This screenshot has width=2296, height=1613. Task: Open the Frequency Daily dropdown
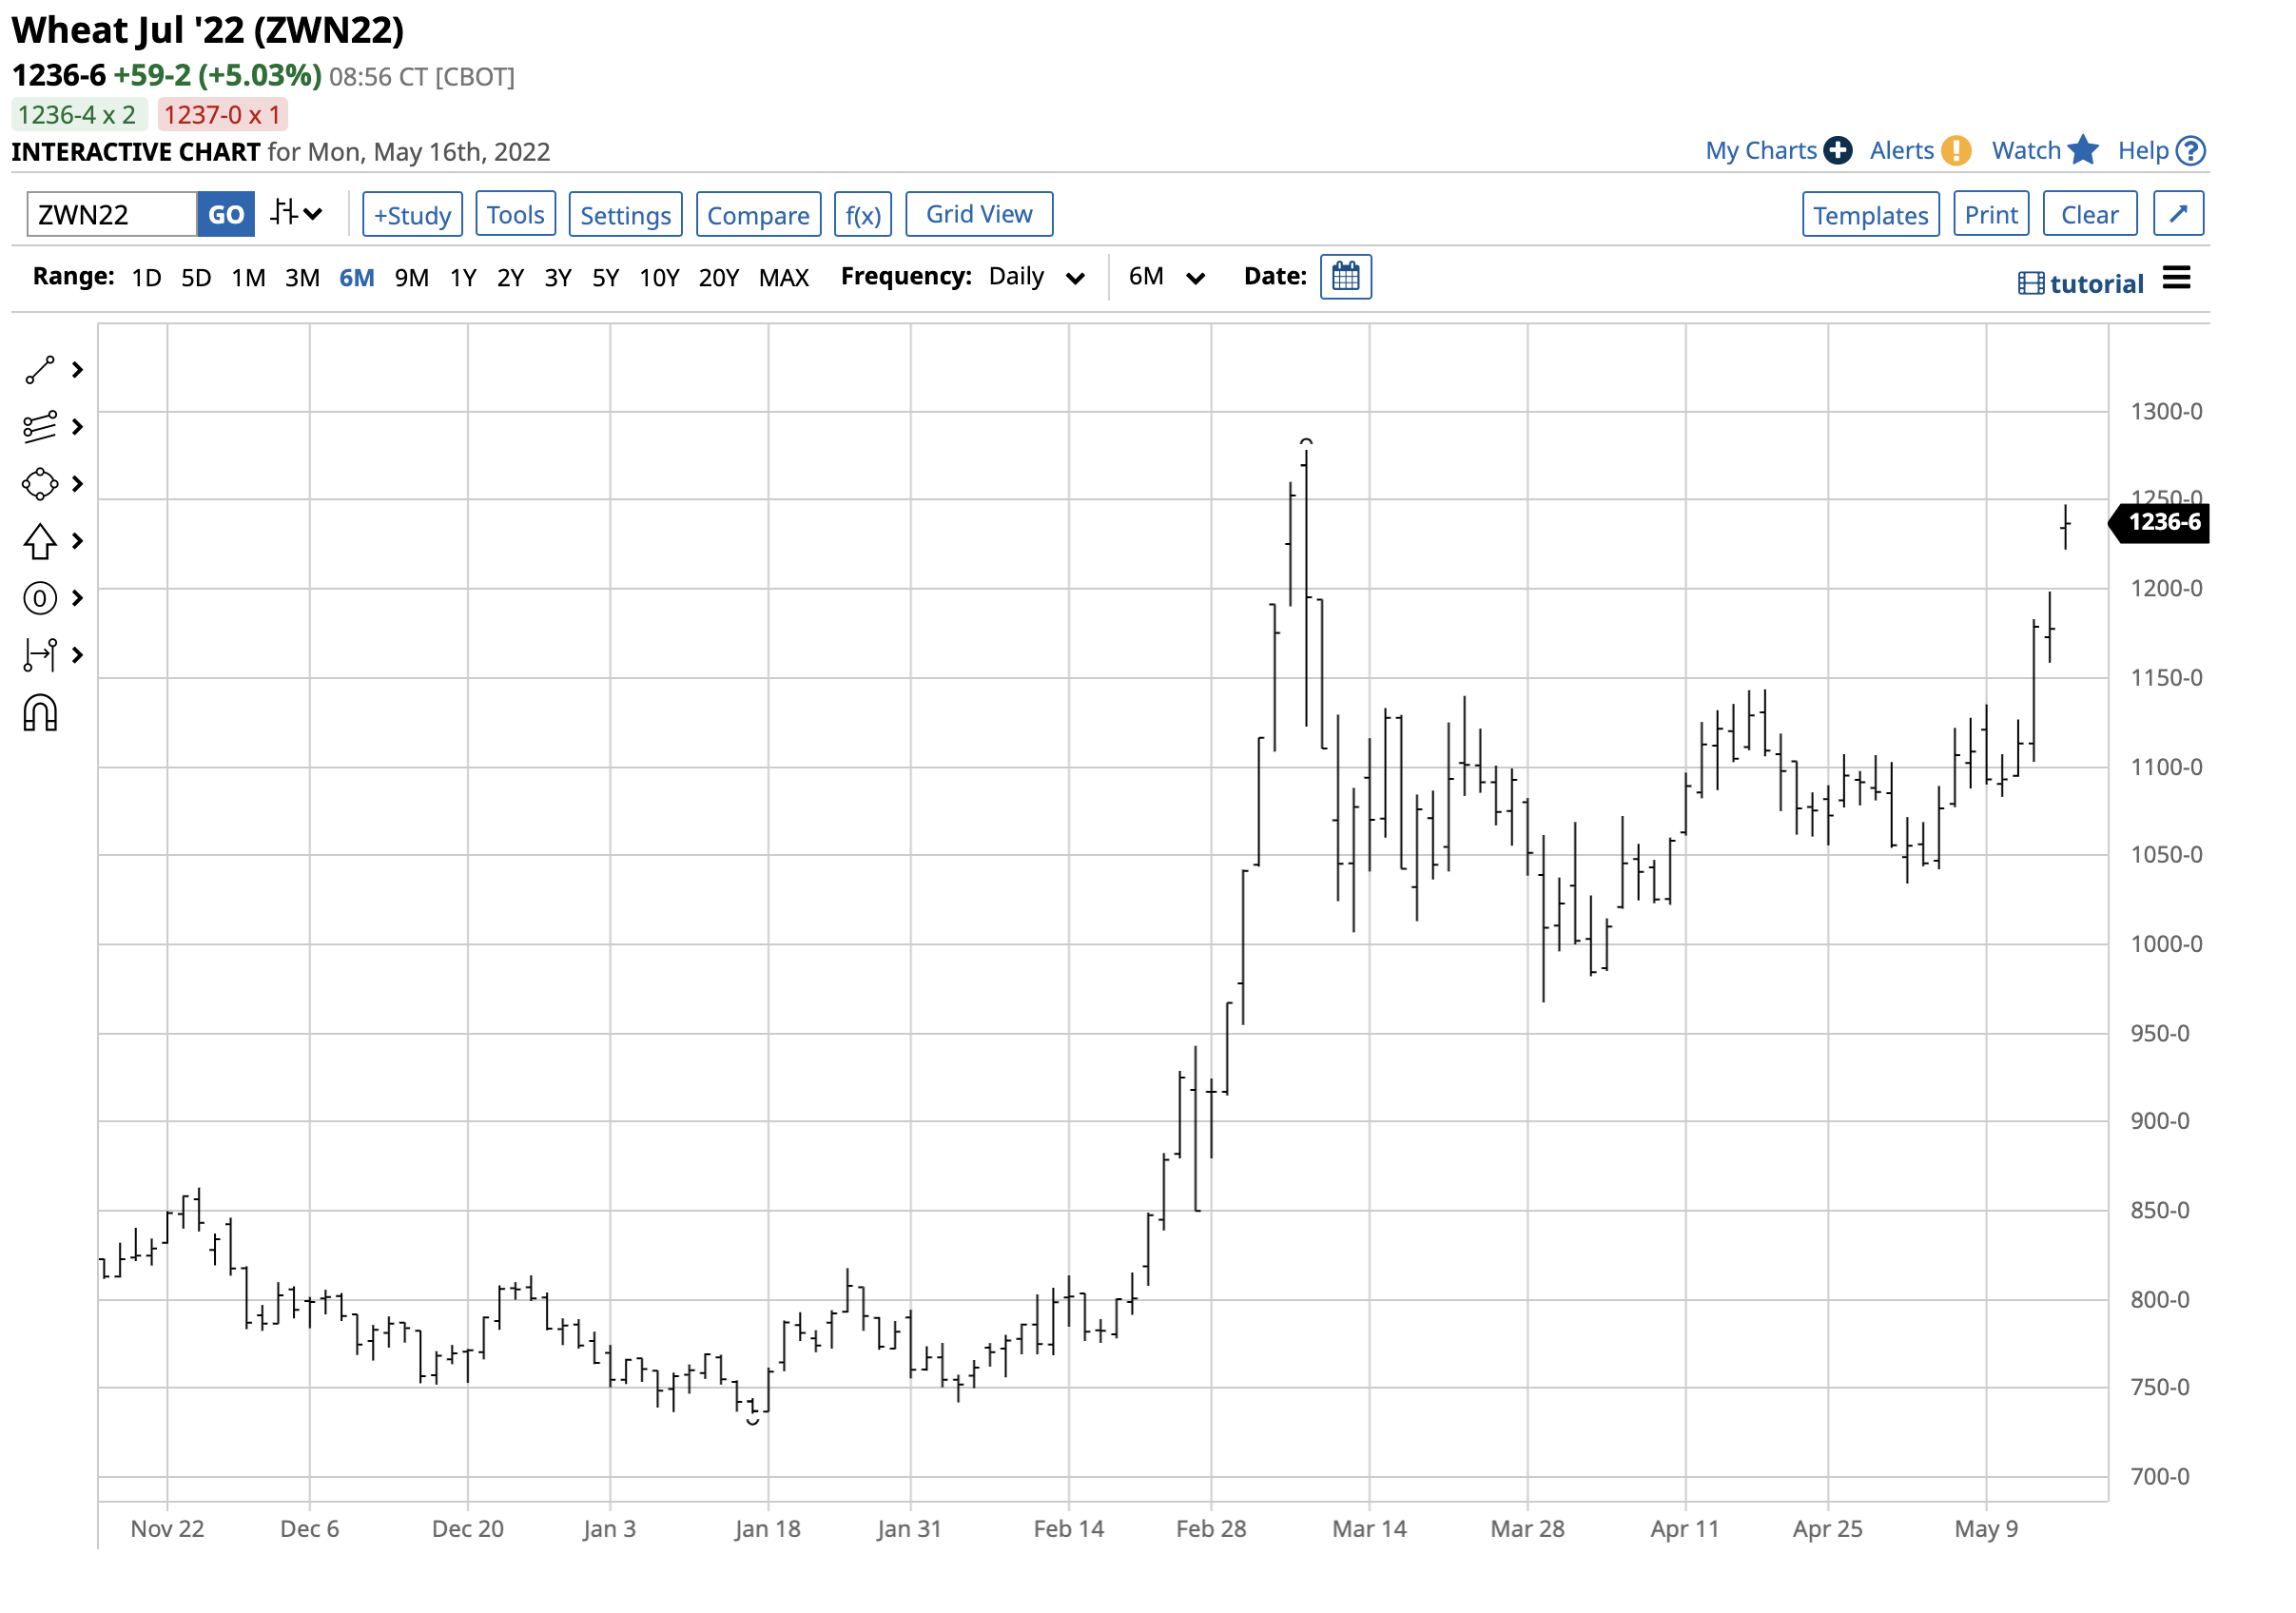pyautogui.click(x=1036, y=277)
